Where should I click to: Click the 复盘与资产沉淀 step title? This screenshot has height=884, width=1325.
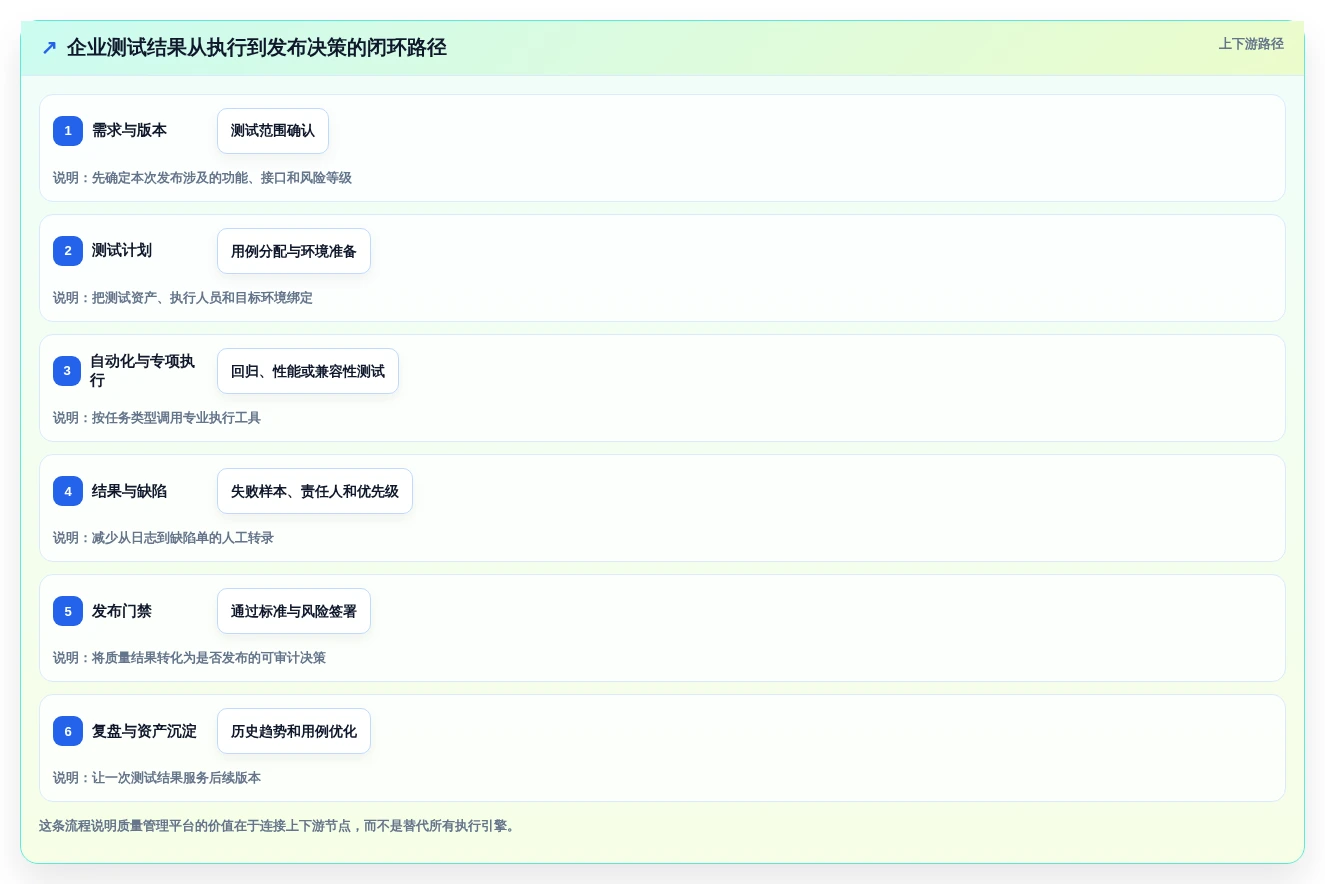coord(144,731)
